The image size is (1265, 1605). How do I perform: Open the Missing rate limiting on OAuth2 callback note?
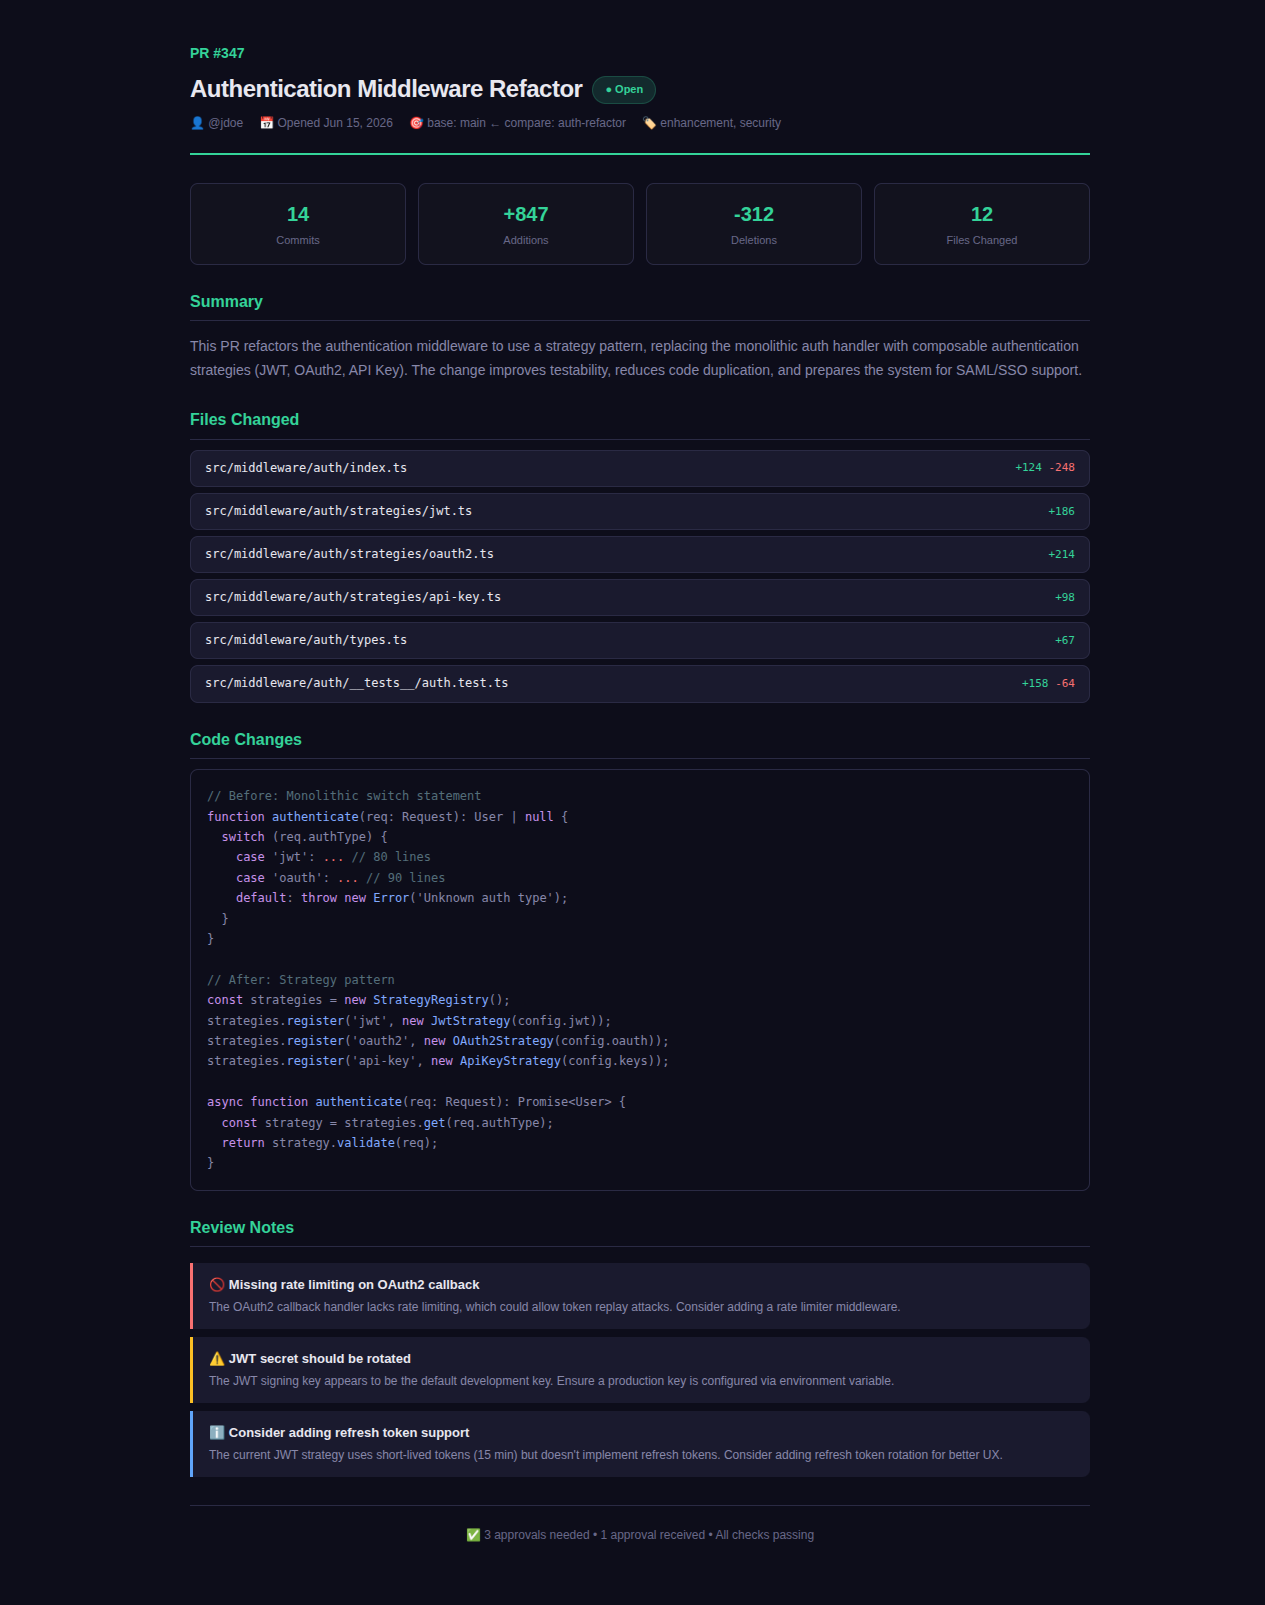[x=640, y=1296]
